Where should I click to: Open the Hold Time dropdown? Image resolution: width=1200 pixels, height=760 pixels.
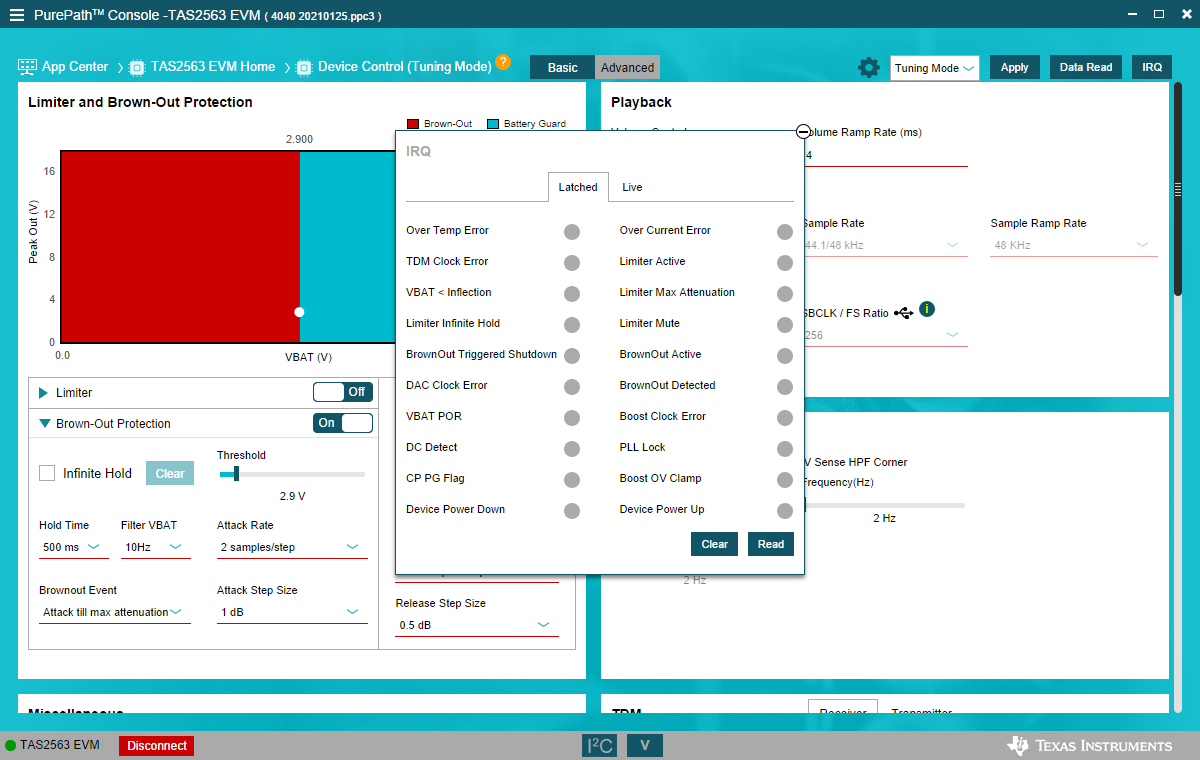[74, 547]
